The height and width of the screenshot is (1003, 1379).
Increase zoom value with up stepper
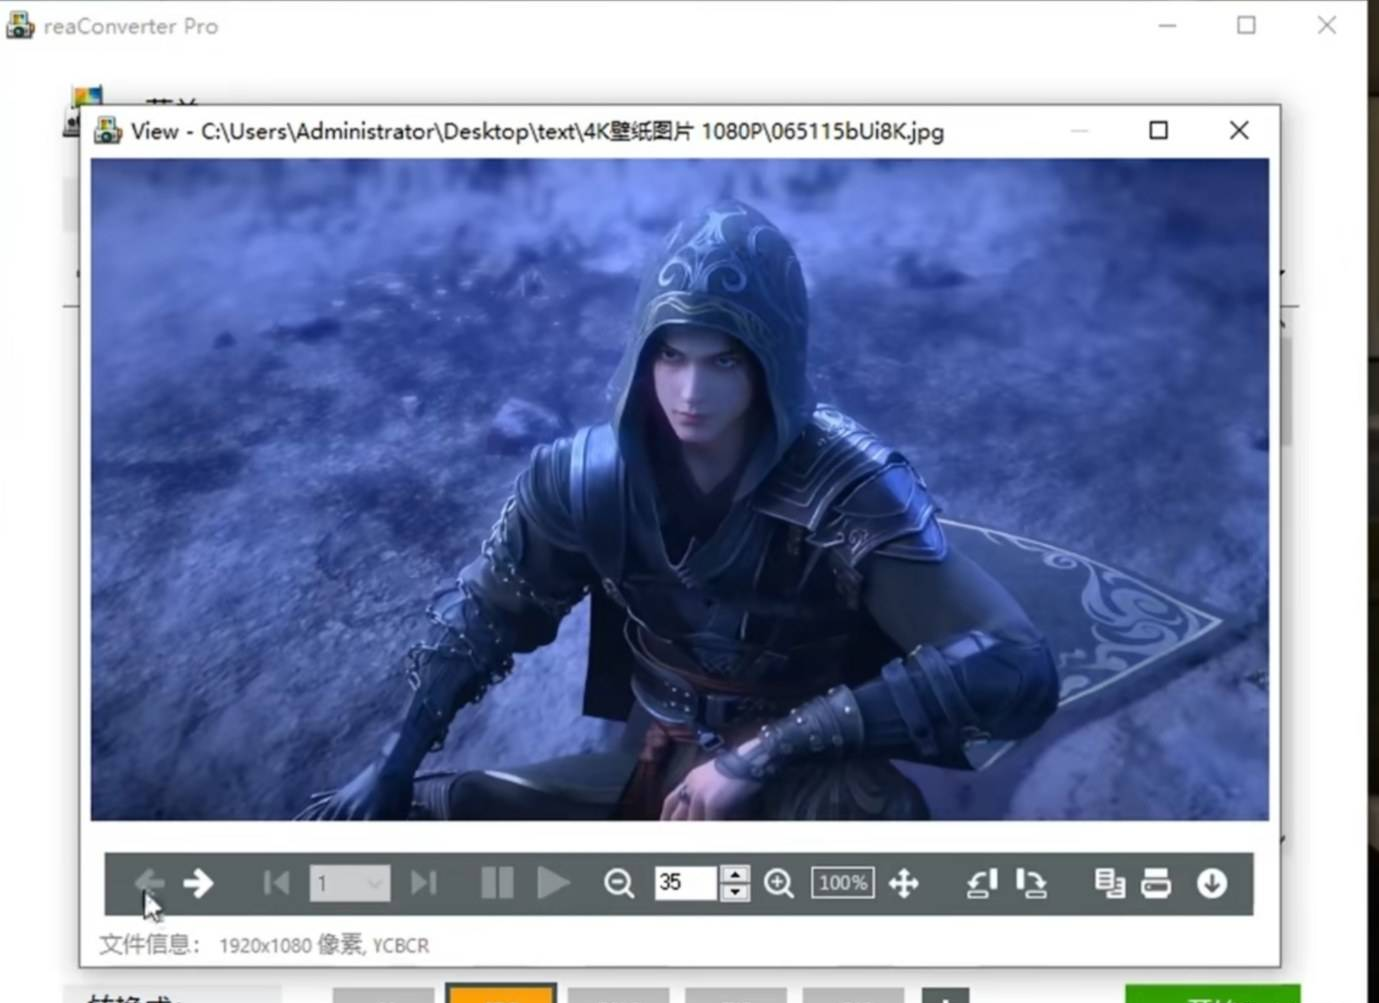(735, 874)
